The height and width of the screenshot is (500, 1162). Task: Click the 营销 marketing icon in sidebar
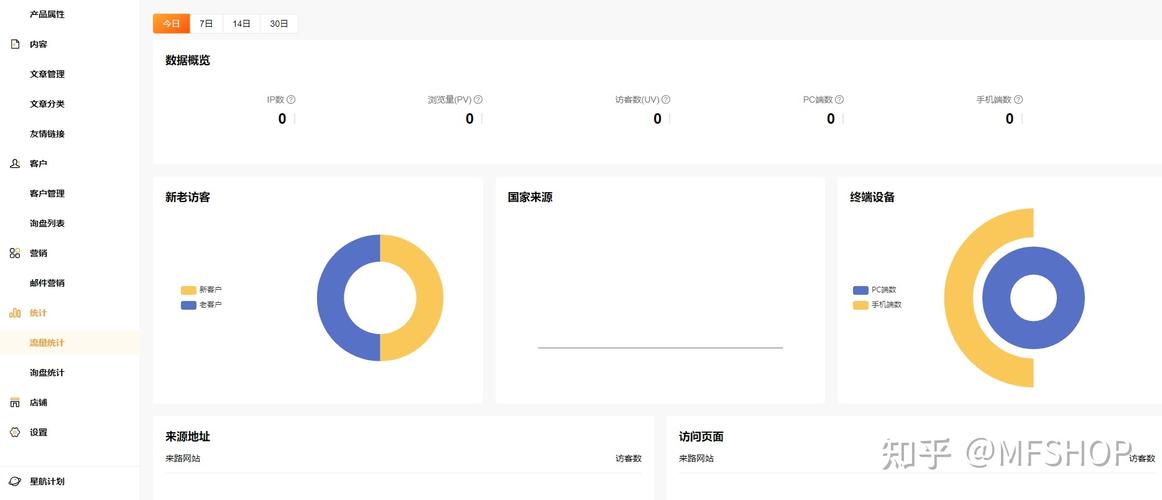pyautogui.click(x=15, y=253)
